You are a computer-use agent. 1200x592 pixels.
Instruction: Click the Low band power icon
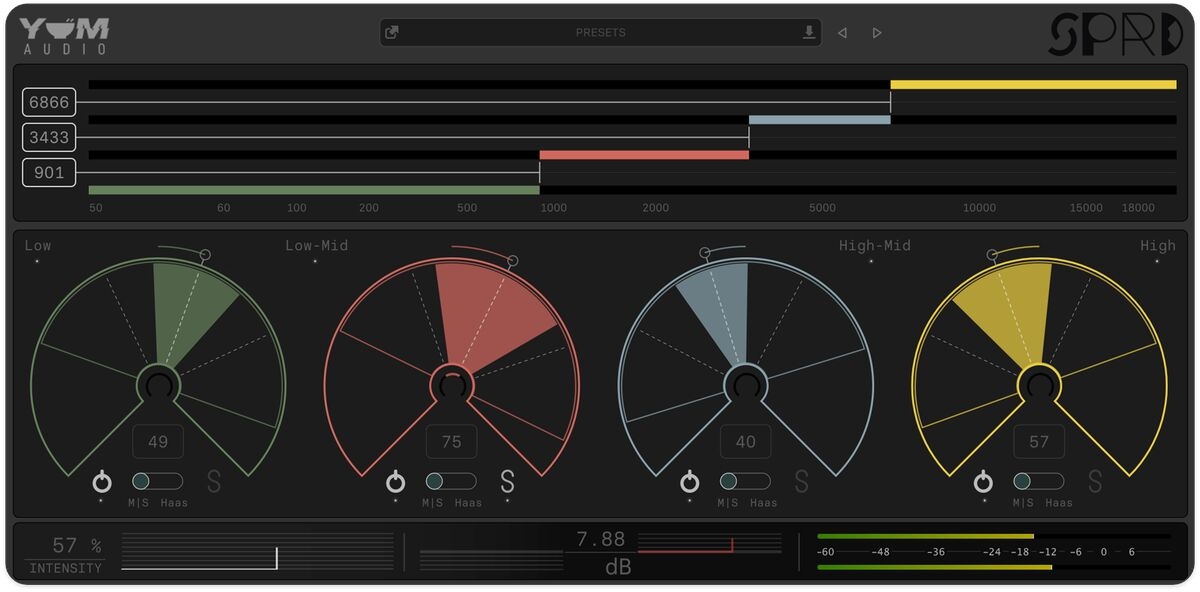[102, 482]
